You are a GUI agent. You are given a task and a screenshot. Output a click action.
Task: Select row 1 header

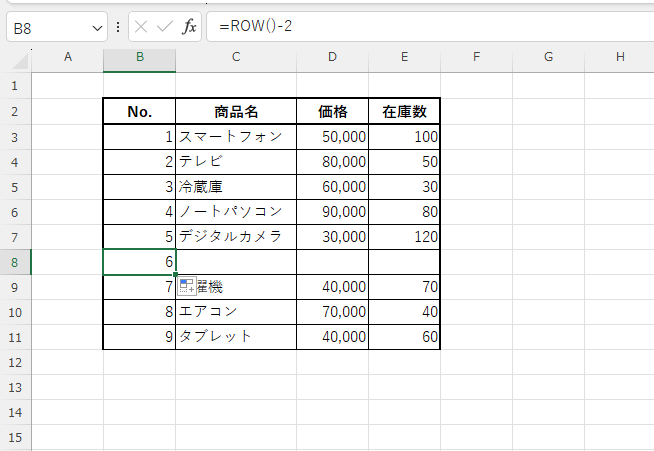15,86
